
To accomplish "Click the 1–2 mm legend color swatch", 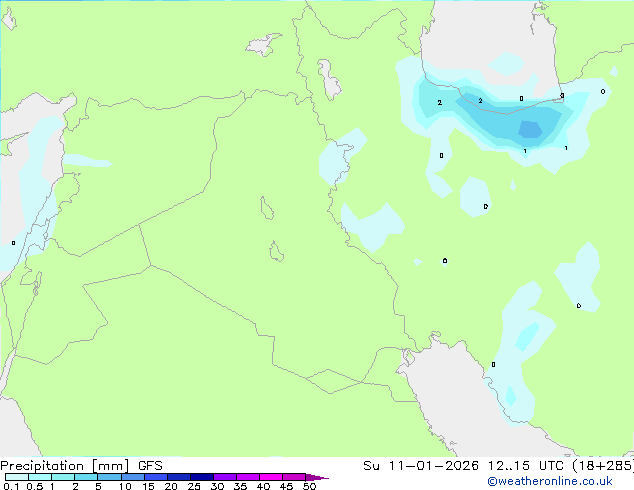I will (x=63, y=477).
